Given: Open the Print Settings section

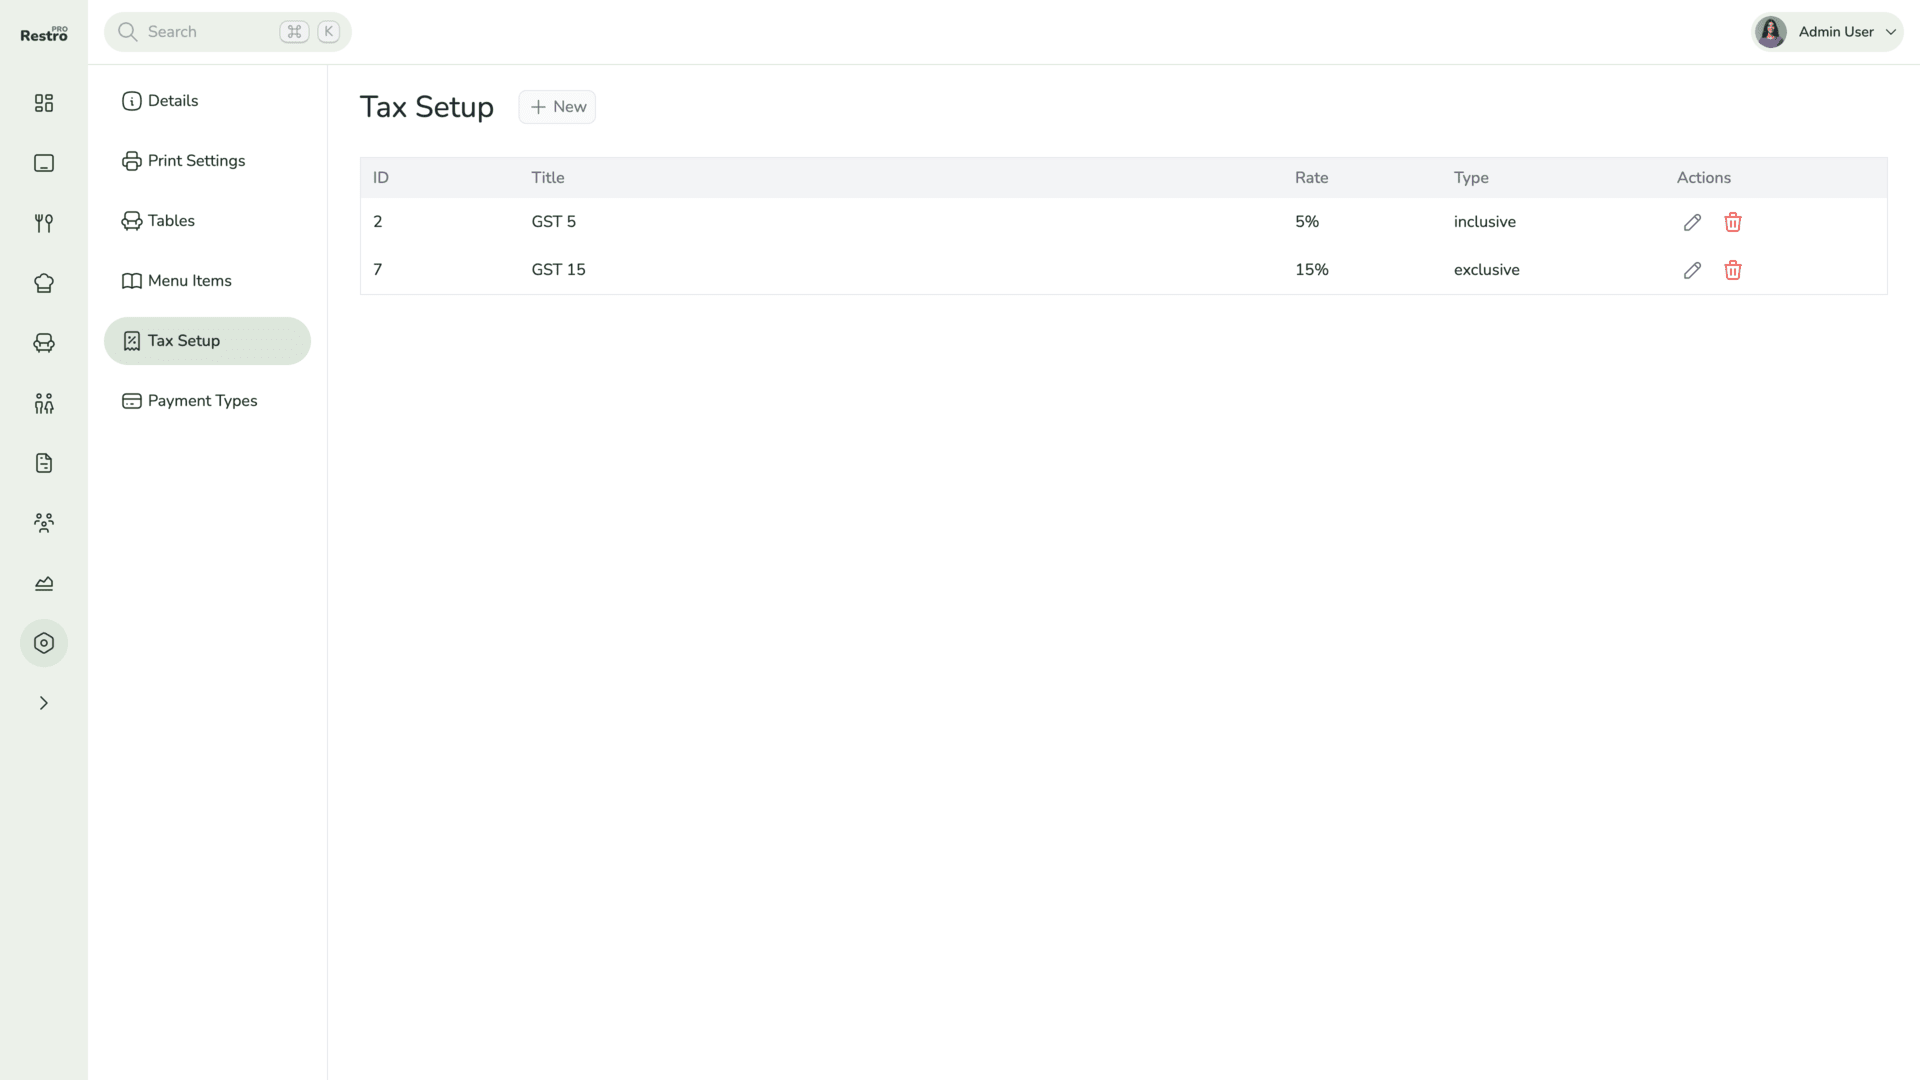Looking at the screenshot, I should pyautogui.click(x=196, y=161).
